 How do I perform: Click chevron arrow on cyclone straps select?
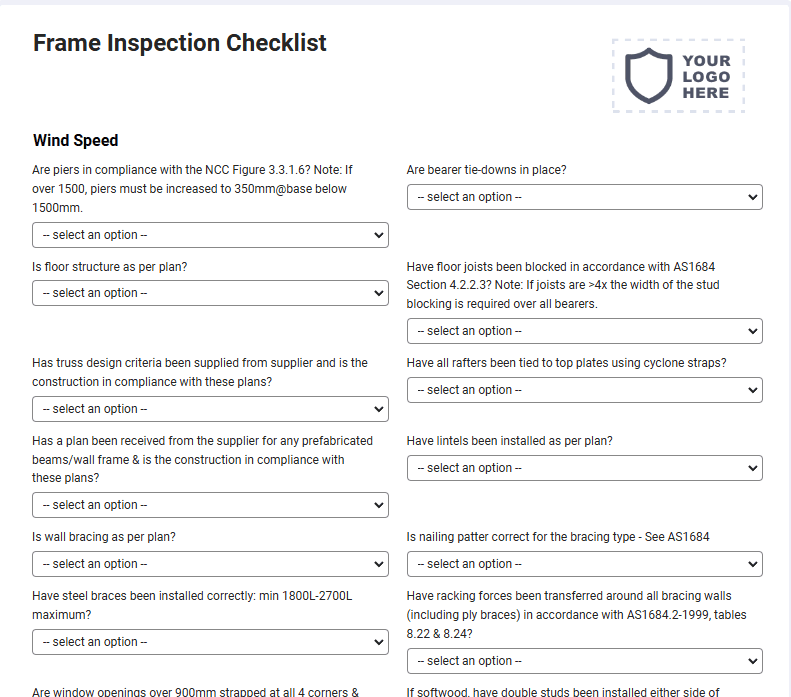752,390
